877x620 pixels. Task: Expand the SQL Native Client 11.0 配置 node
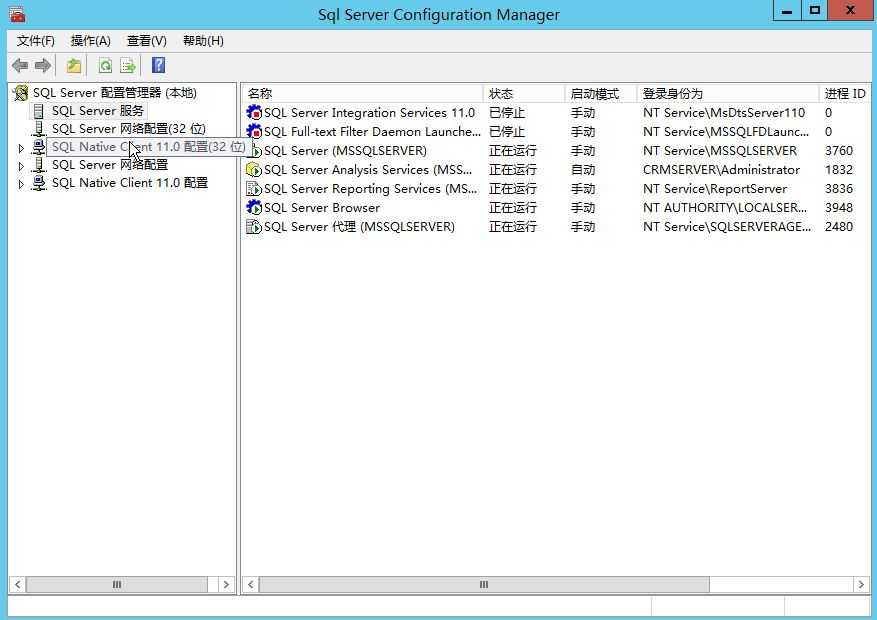coord(21,184)
